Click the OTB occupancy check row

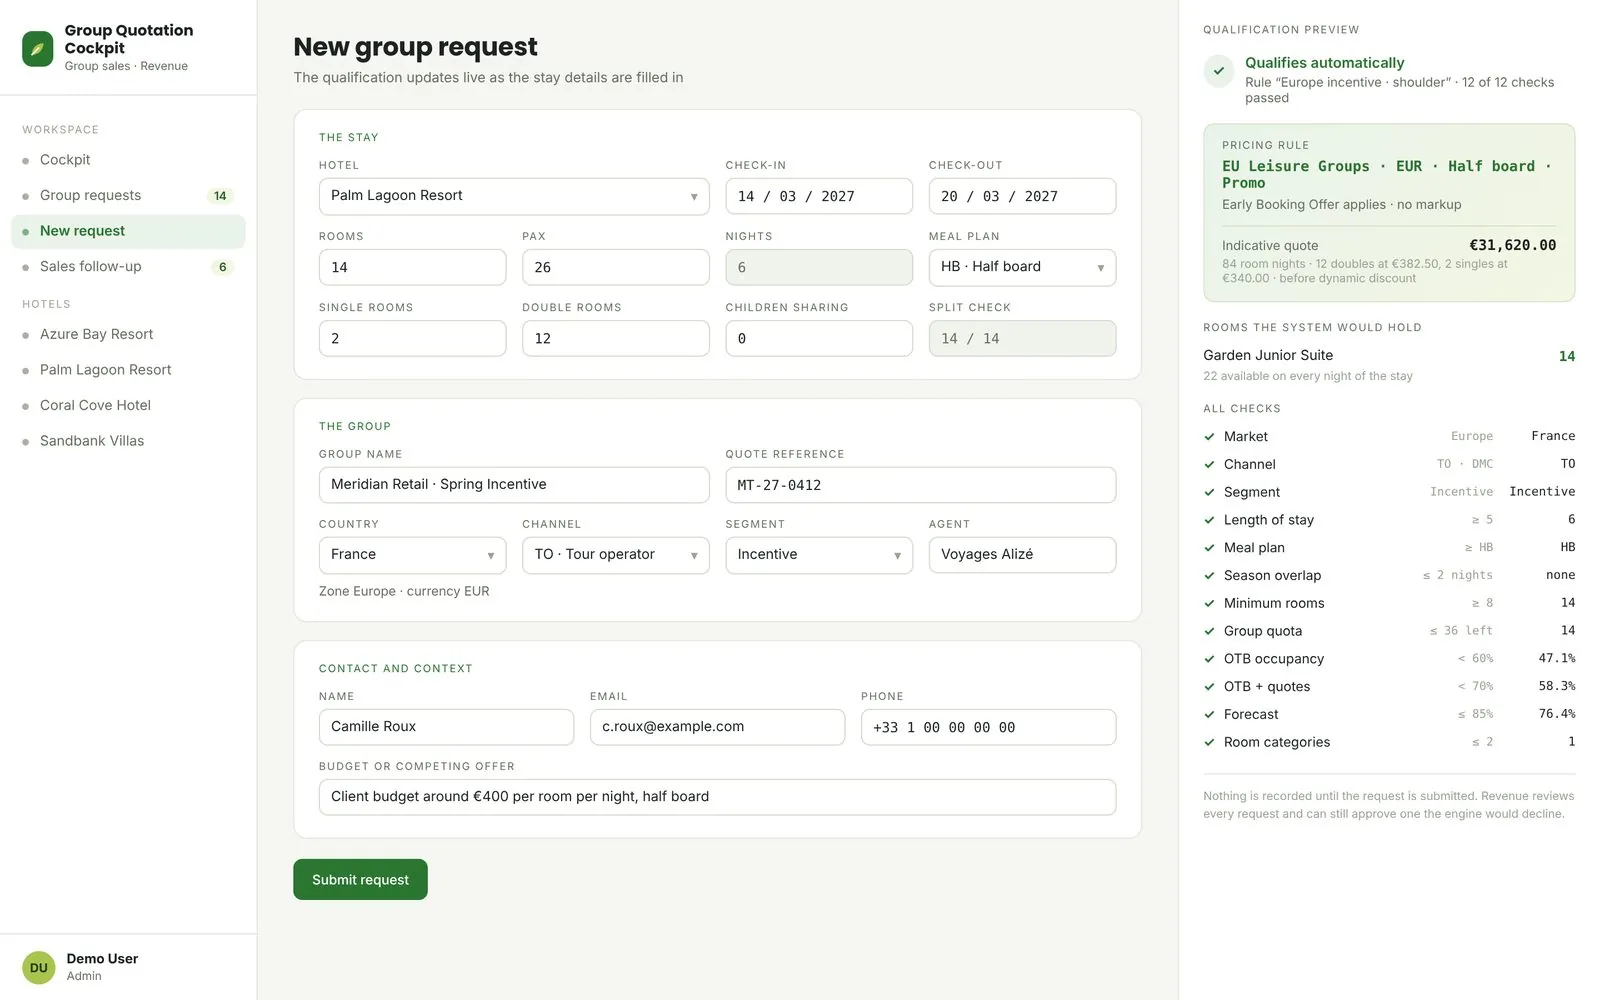1389,659
